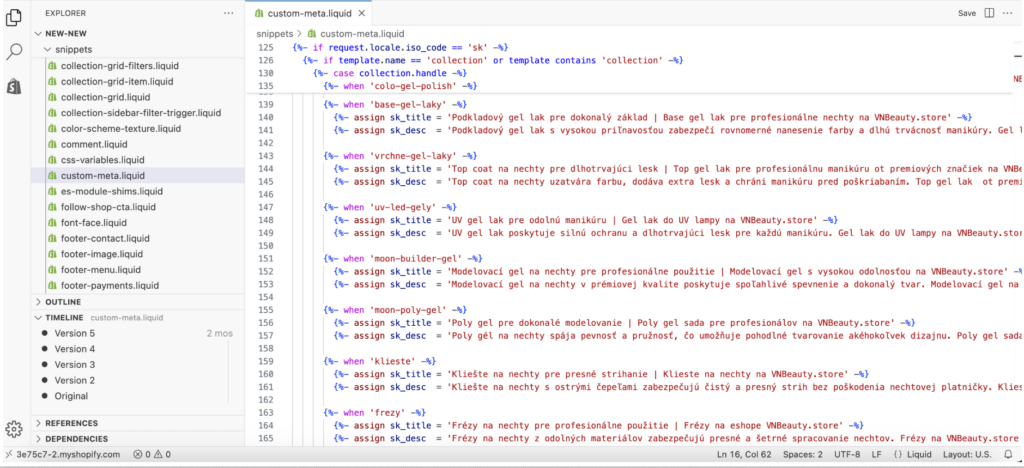Click the Explorer more actions ellipsis
Screen dimensions: 1024x468
228,13
